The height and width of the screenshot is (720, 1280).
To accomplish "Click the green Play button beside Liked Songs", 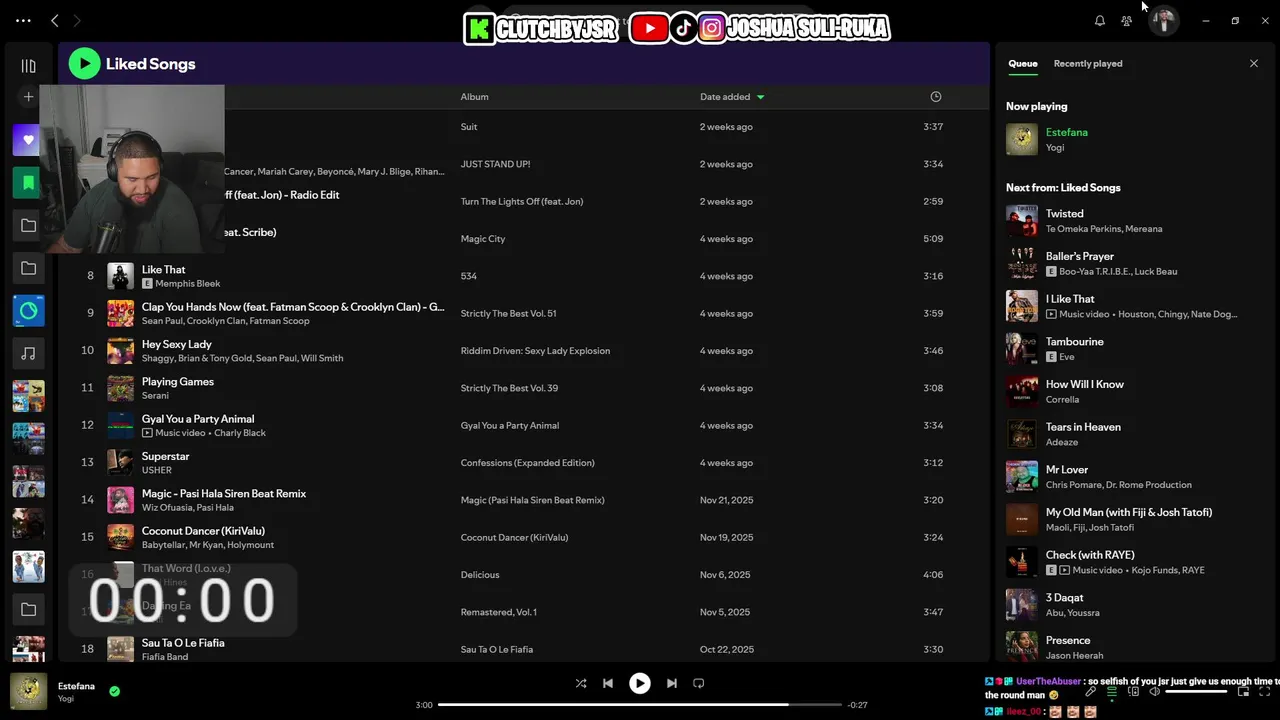I will click(84, 64).
